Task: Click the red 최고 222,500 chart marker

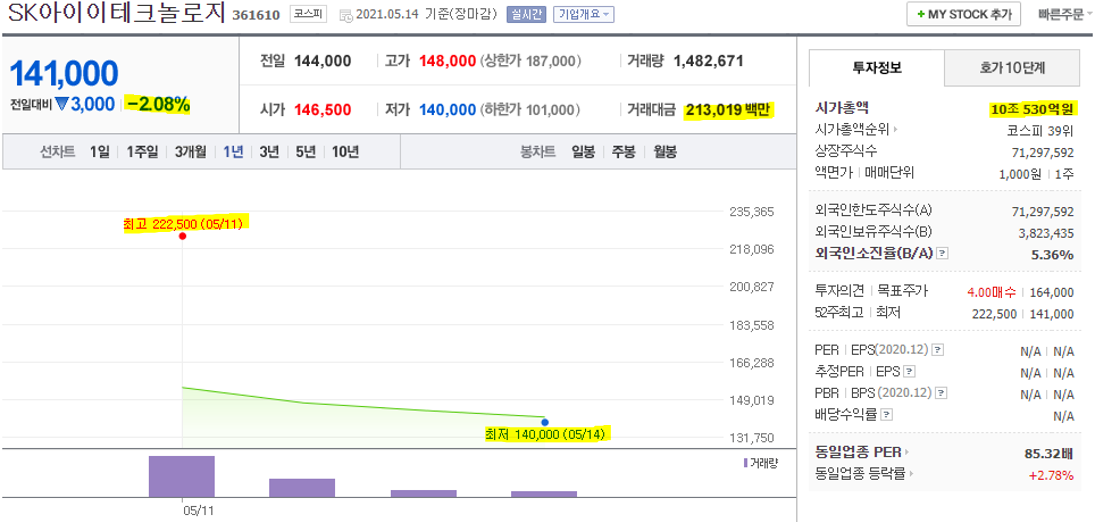Action: [182, 236]
